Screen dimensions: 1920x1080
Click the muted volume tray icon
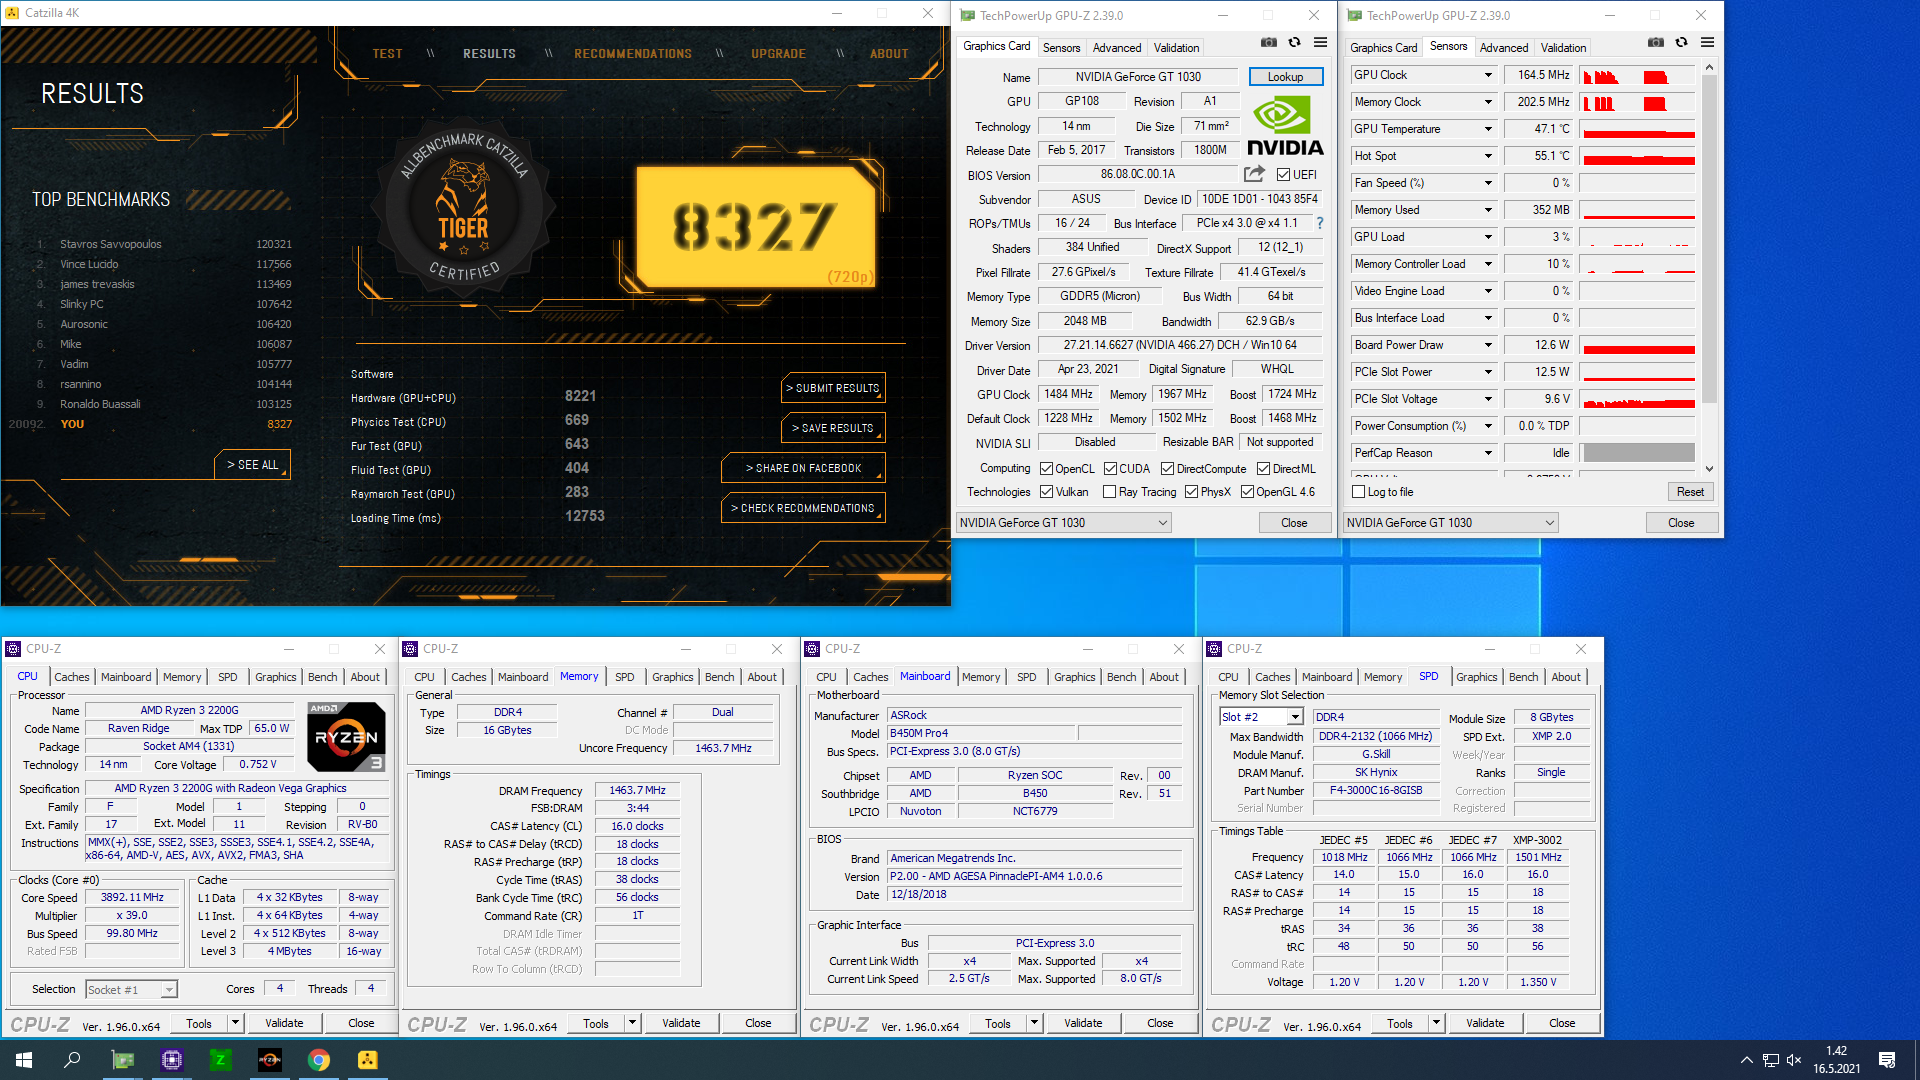click(x=1794, y=1060)
